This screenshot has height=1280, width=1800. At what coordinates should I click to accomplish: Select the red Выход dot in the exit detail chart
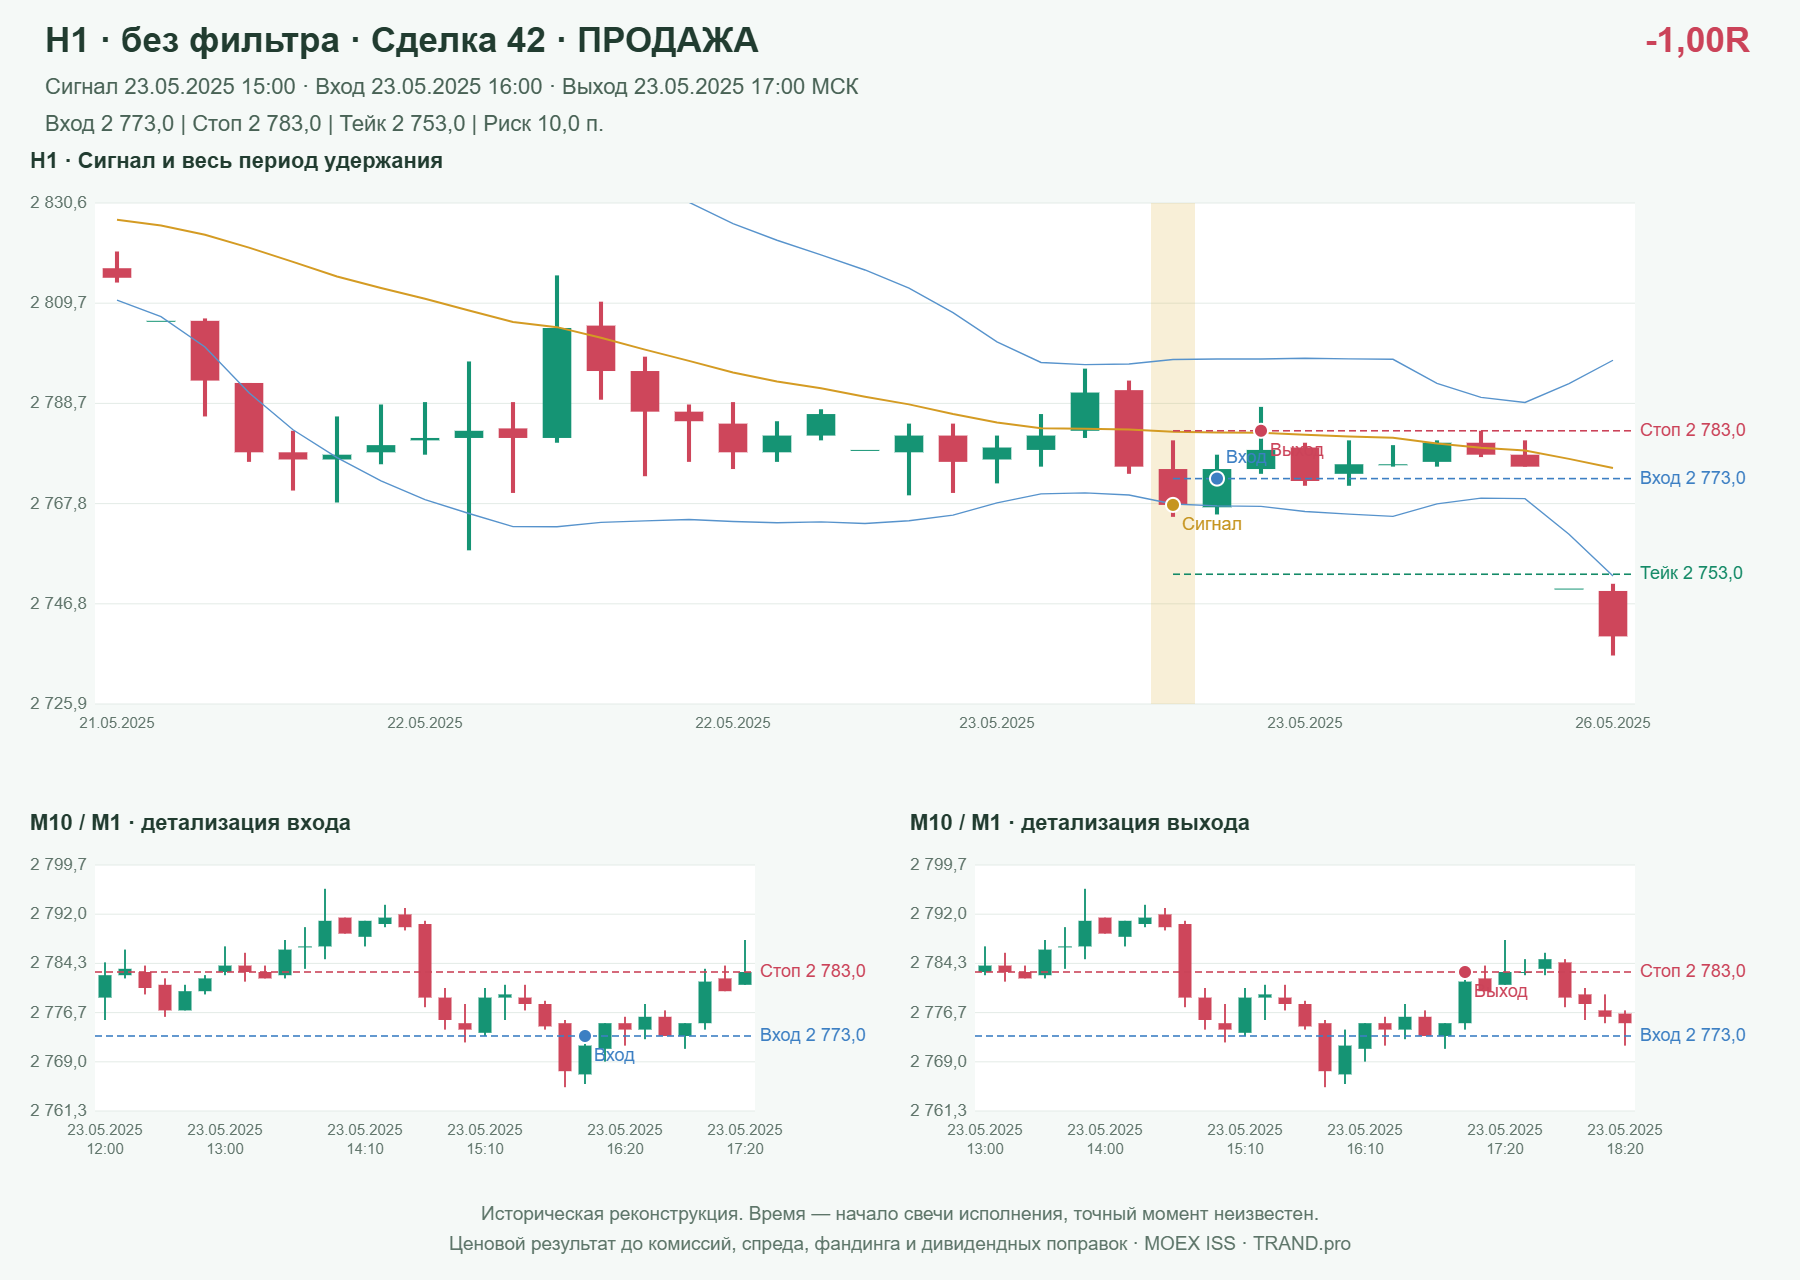[x=1465, y=972]
